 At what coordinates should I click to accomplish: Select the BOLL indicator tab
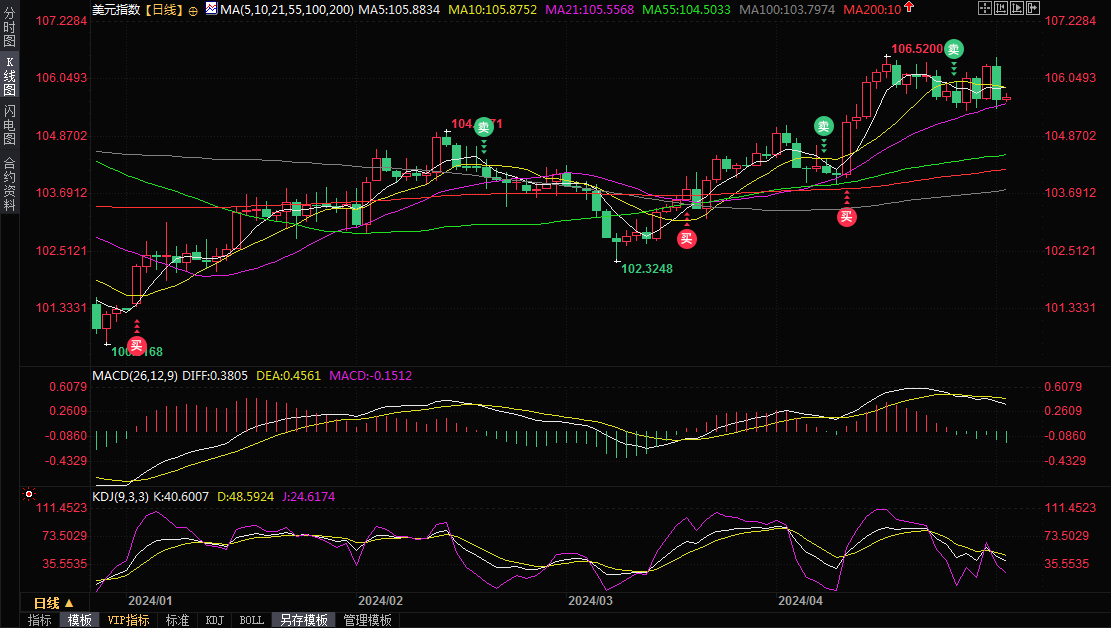tap(252, 620)
